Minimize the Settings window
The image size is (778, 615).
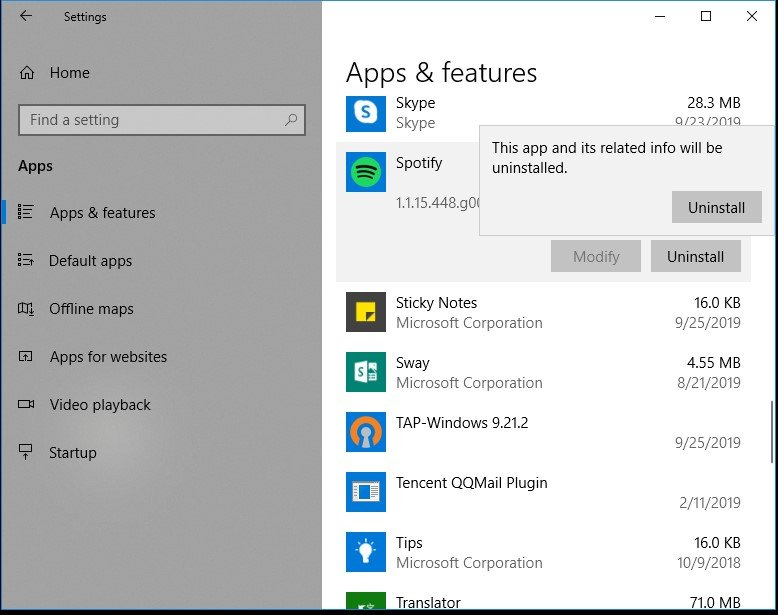660,16
